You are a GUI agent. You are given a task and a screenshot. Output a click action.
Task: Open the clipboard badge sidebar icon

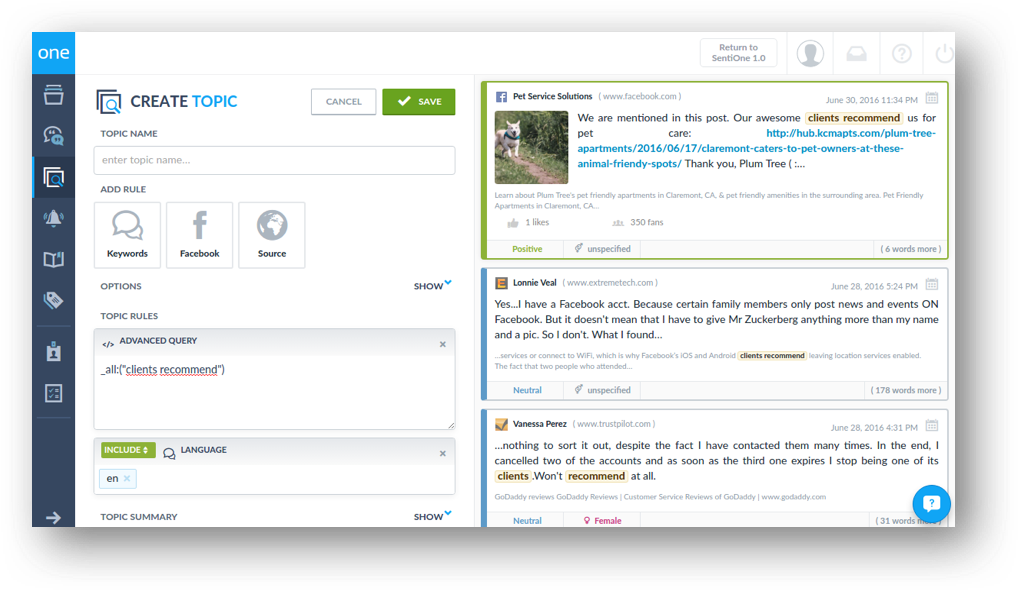coord(53,351)
